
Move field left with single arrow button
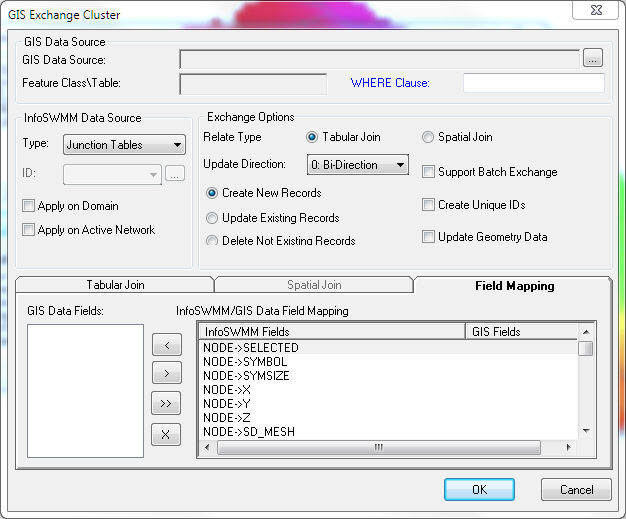pyautogui.click(x=166, y=345)
